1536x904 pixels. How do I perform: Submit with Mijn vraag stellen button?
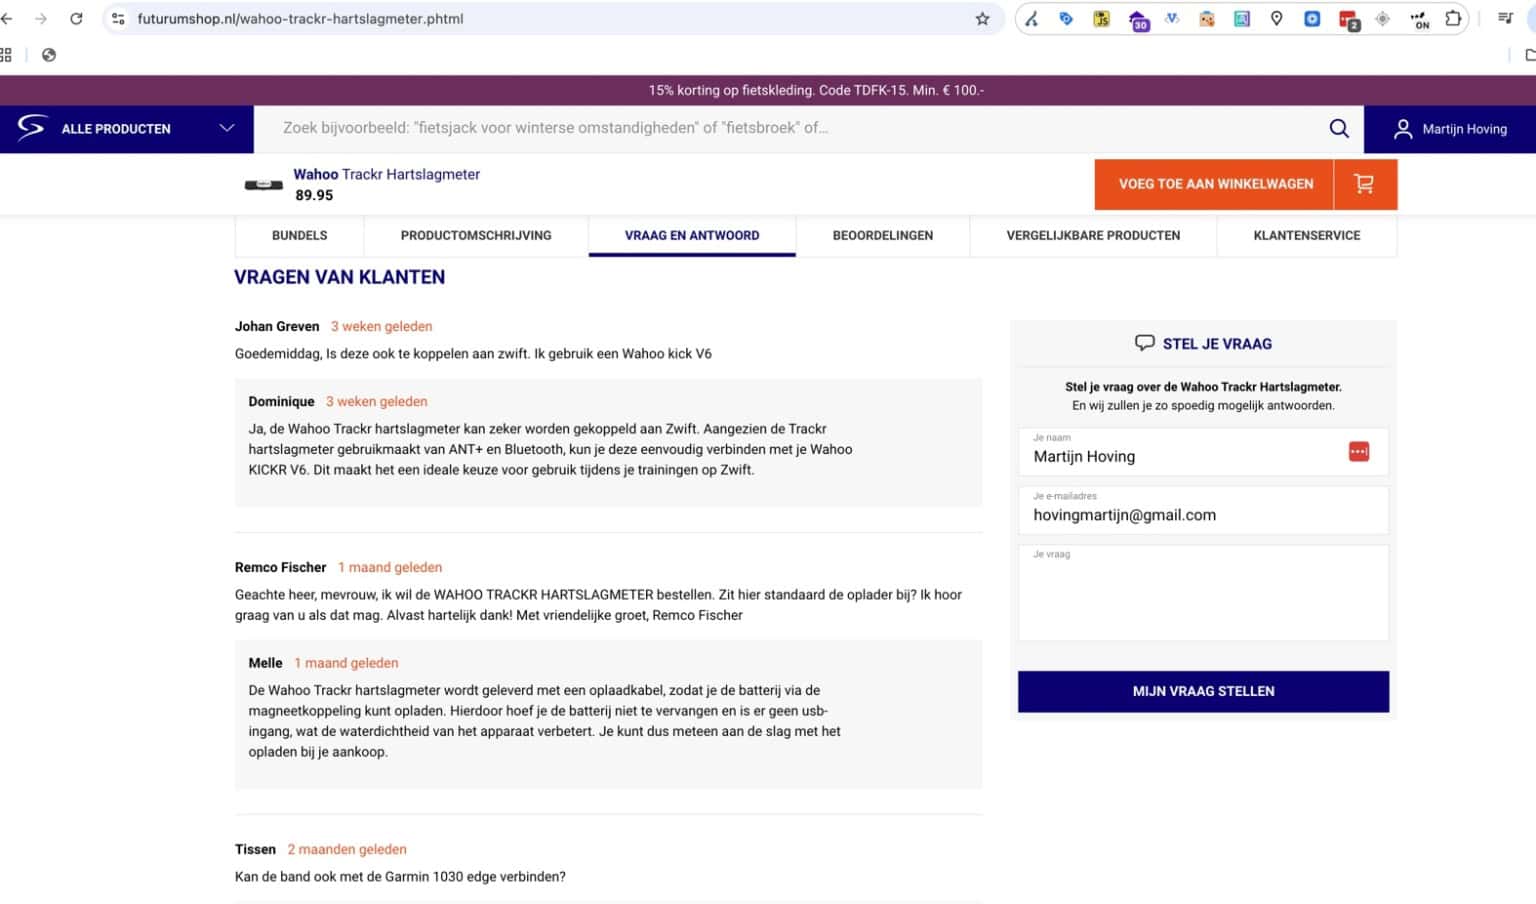1203,691
